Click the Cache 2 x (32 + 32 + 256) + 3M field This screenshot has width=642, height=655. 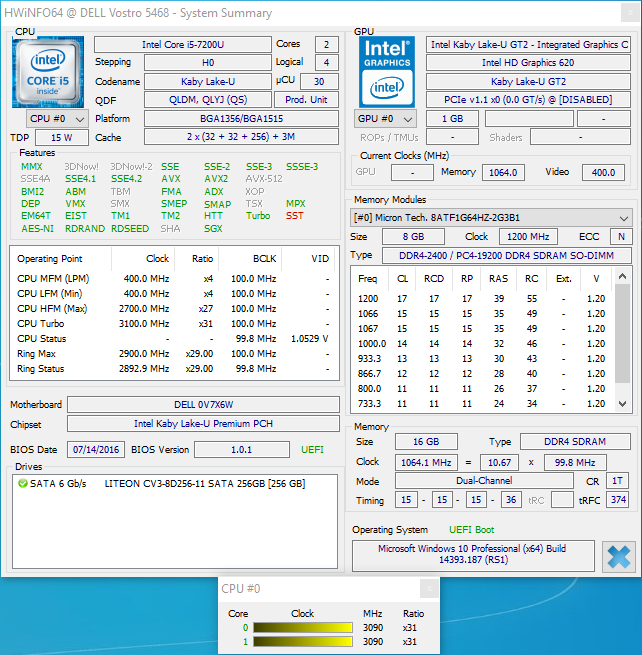tap(241, 137)
